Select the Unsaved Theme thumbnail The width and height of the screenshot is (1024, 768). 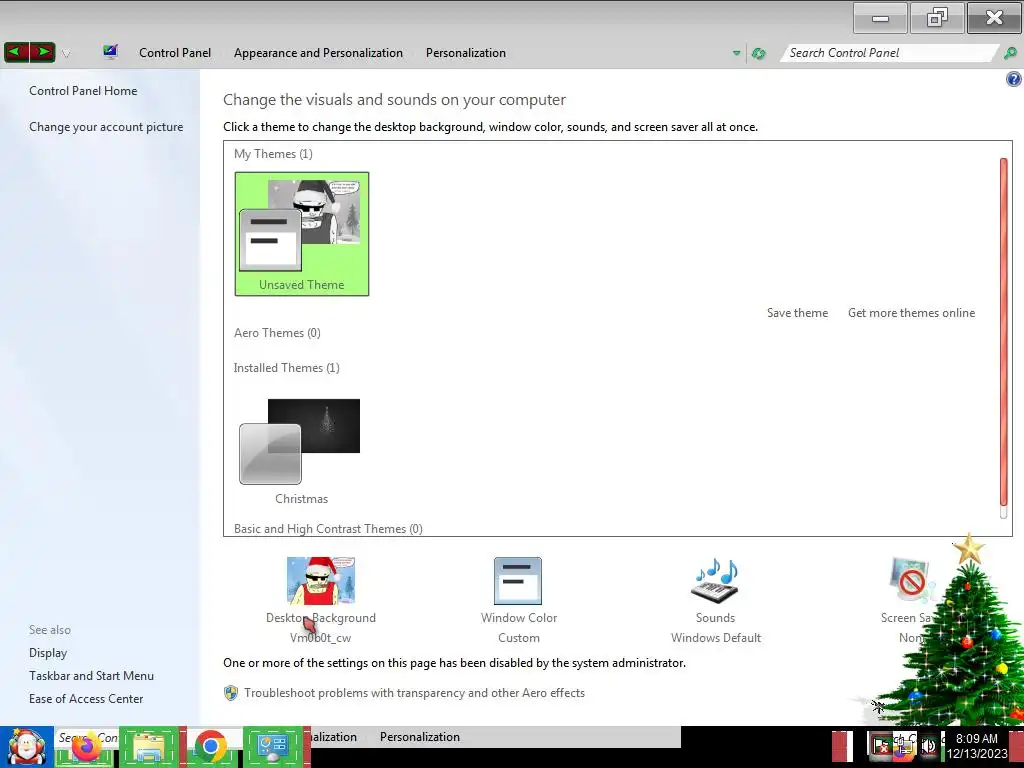[x=302, y=234]
